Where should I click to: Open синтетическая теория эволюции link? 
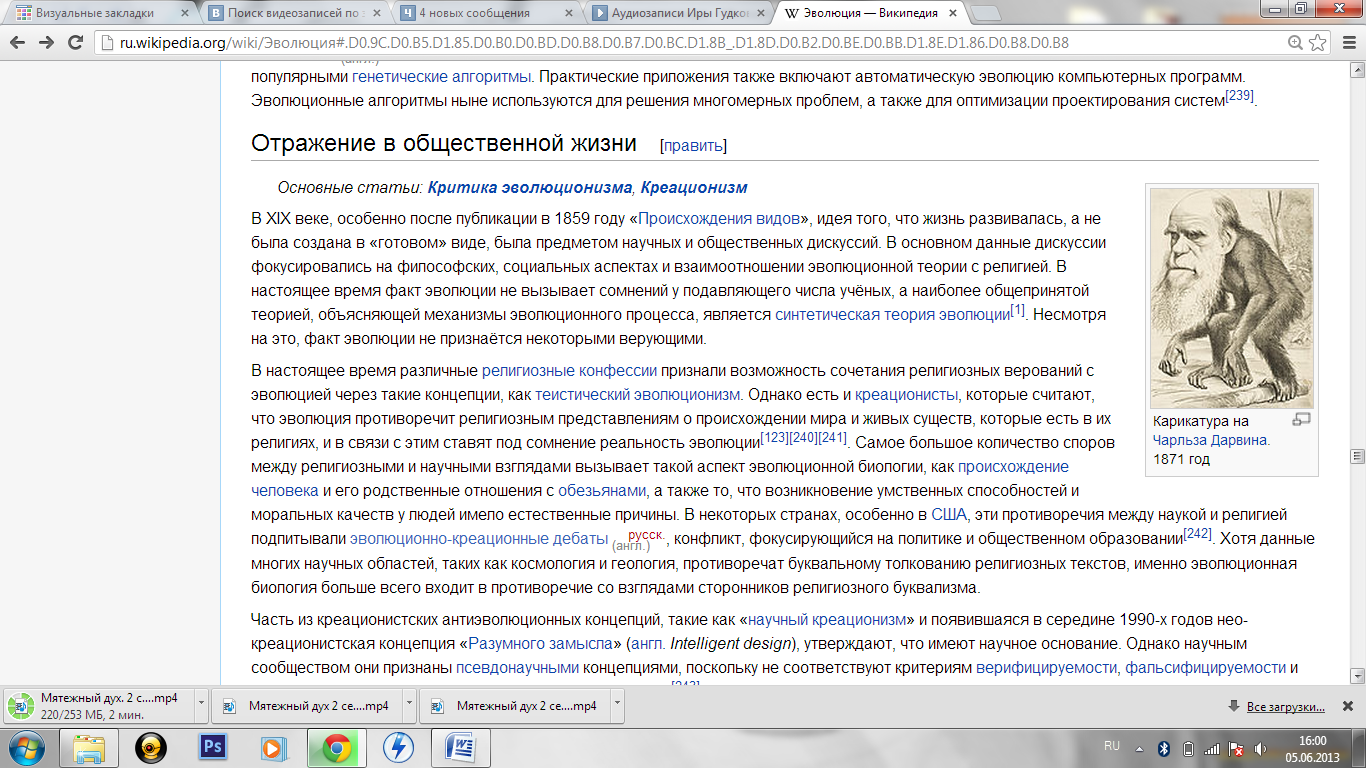click(x=892, y=314)
